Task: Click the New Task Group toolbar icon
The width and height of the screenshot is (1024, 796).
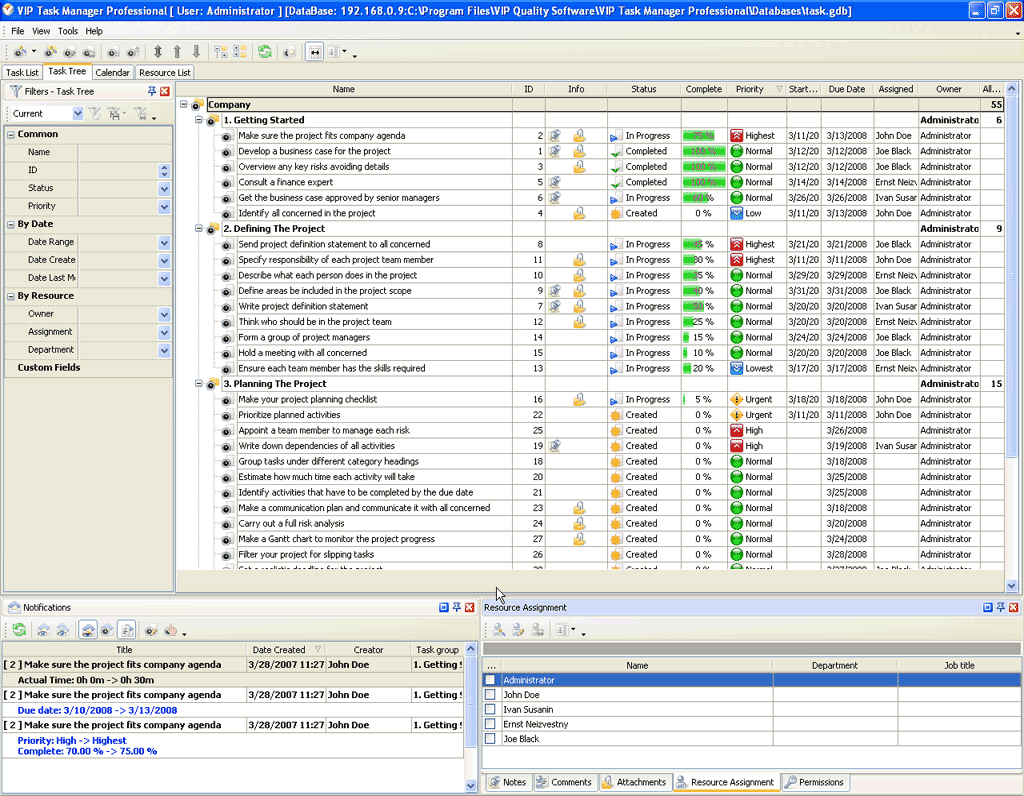Action: pyautogui.click(x=50, y=52)
